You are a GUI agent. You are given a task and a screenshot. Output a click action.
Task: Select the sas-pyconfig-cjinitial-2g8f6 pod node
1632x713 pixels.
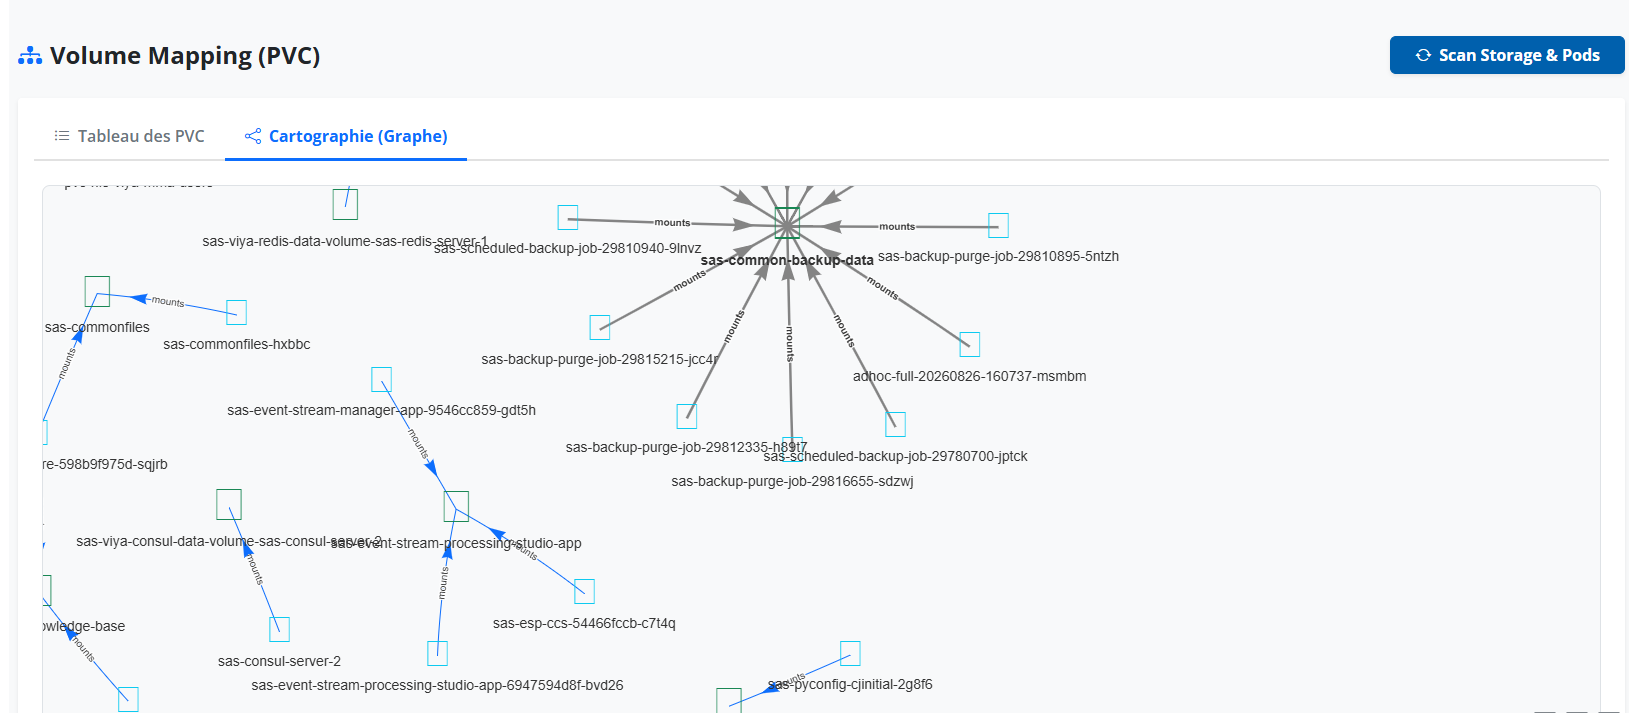tap(850, 653)
